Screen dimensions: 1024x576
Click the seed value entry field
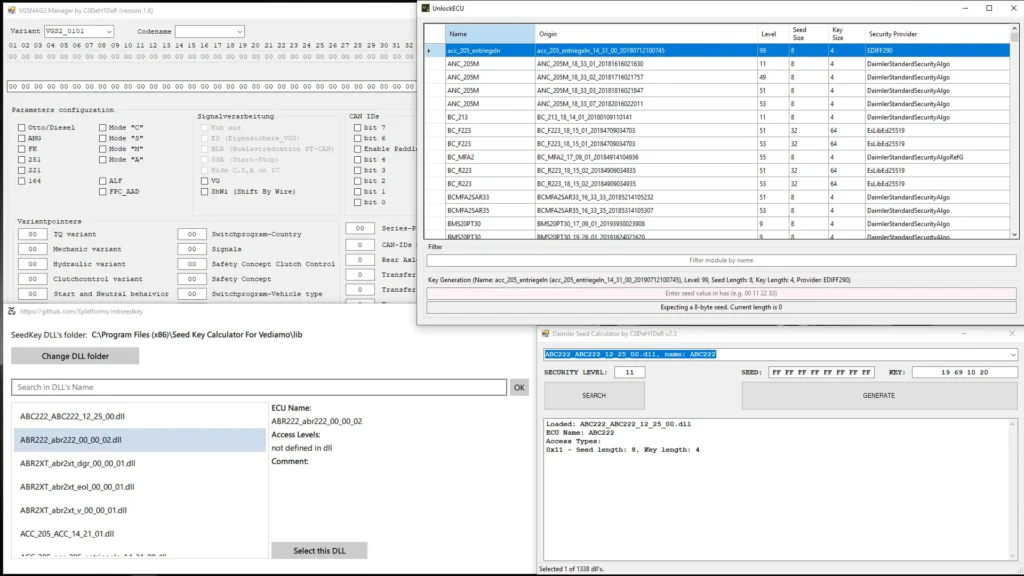click(x=720, y=292)
